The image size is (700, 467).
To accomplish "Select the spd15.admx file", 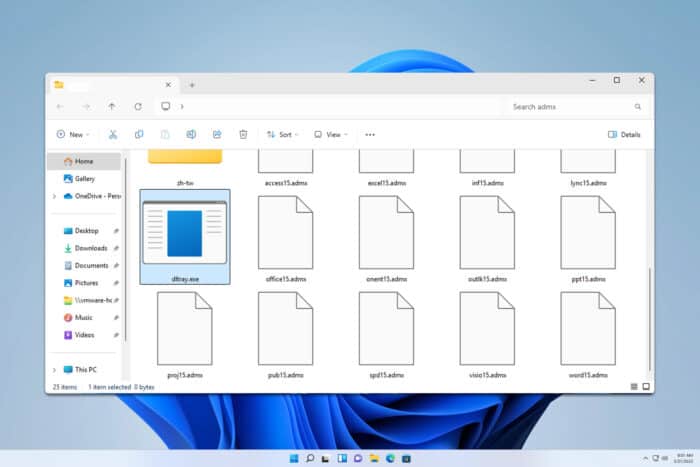I will pyautogui.click(x=387, y=335).
